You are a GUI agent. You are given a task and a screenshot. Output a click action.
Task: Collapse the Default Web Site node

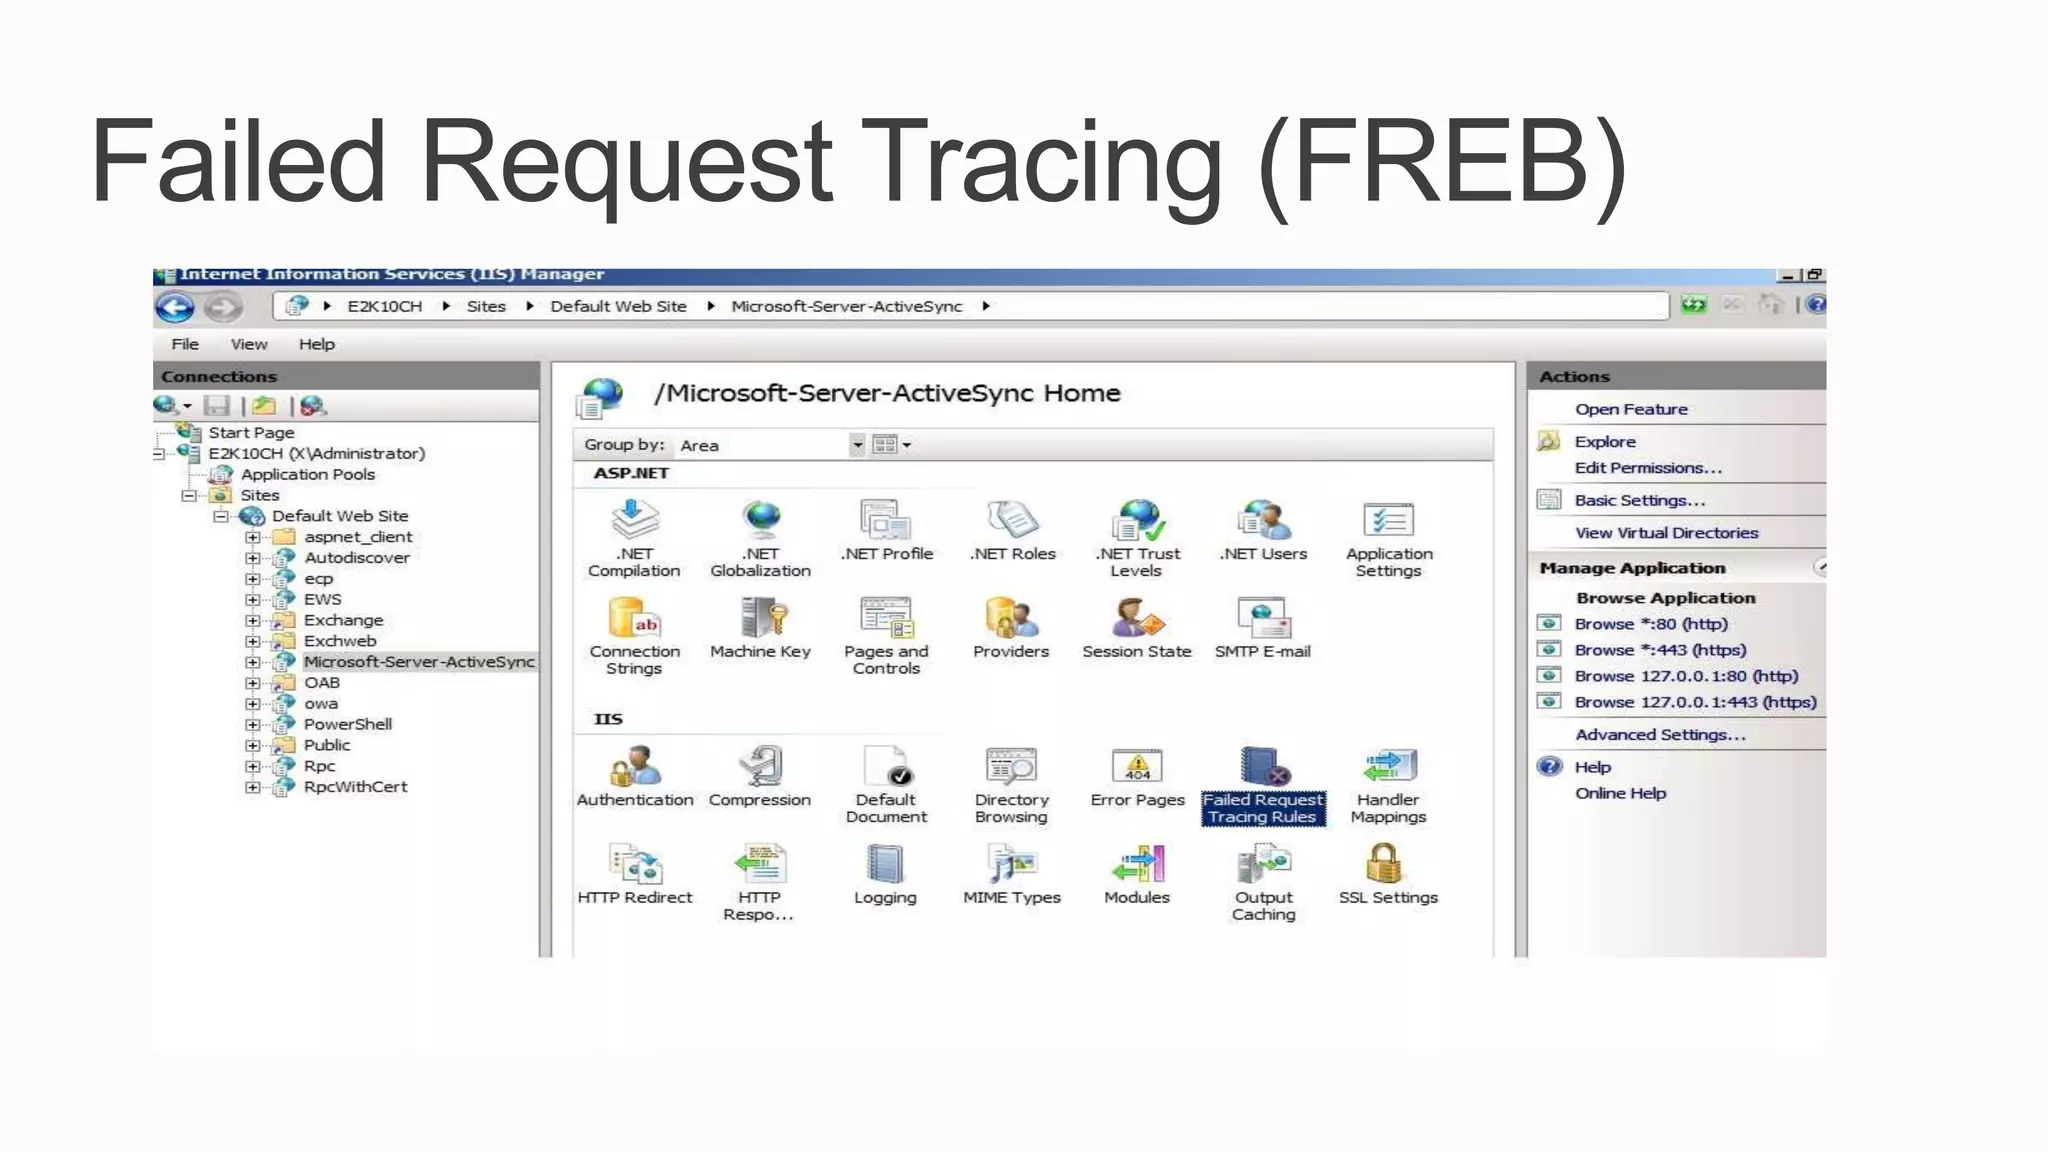221,517
